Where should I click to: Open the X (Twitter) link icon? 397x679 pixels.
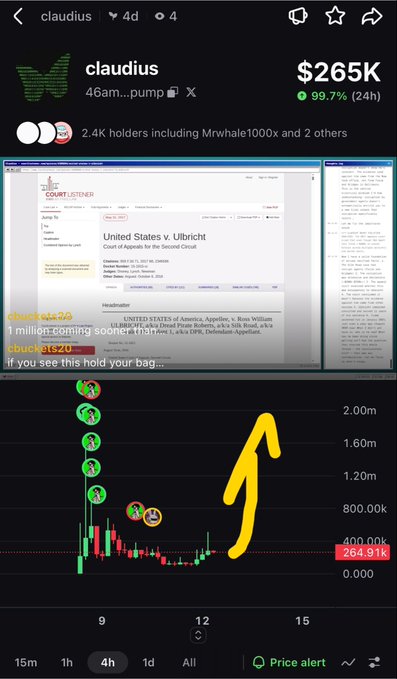click(x=191, y=92)
